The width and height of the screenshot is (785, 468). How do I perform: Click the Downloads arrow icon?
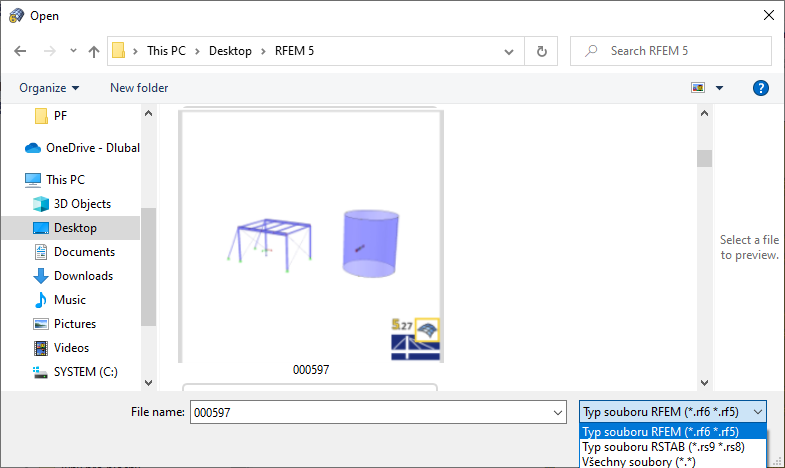(x=41, y=276)
